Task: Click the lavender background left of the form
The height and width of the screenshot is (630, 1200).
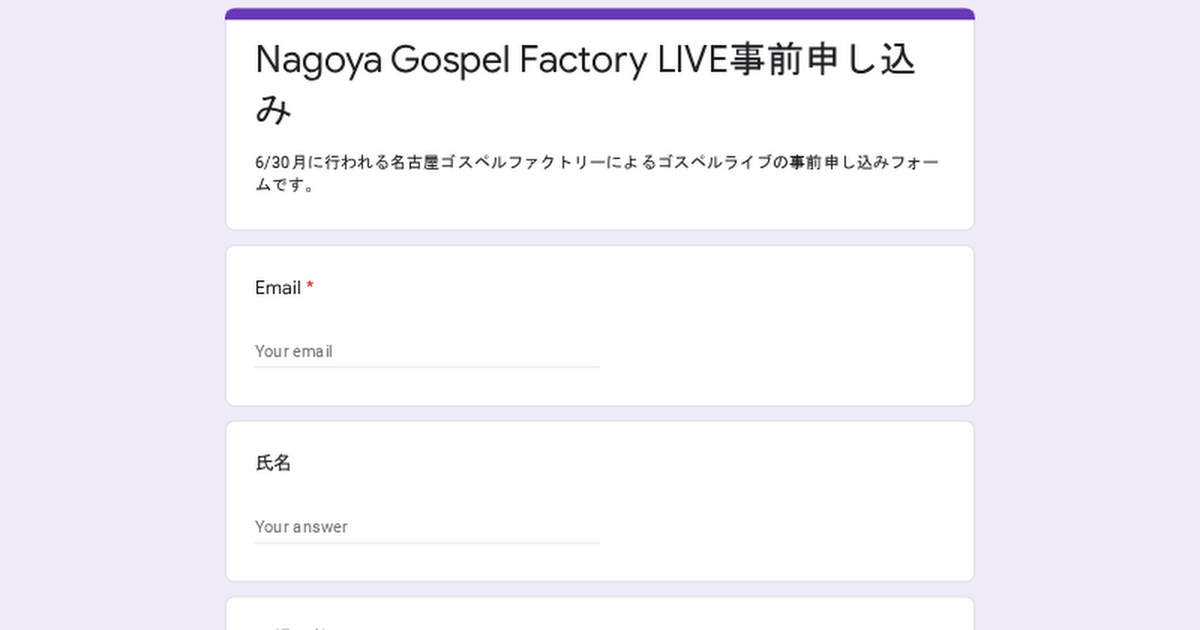Action: [112, 315]
